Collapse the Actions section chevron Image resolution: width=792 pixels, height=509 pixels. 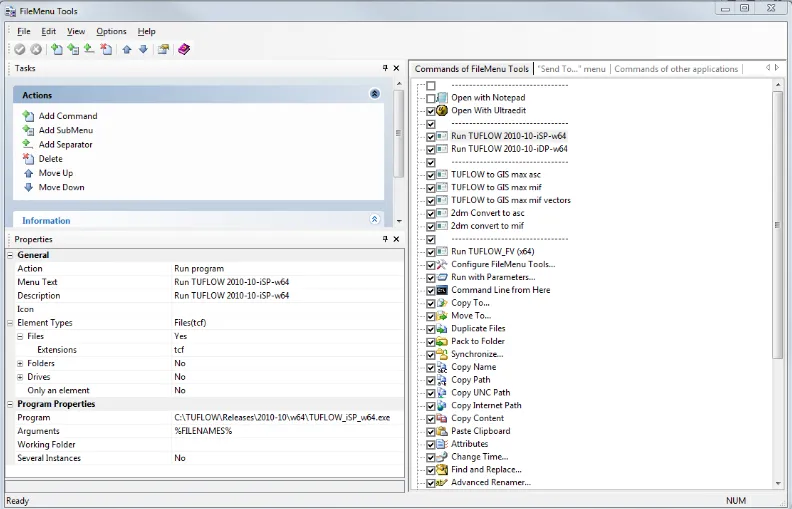click(x=375, y=94)
